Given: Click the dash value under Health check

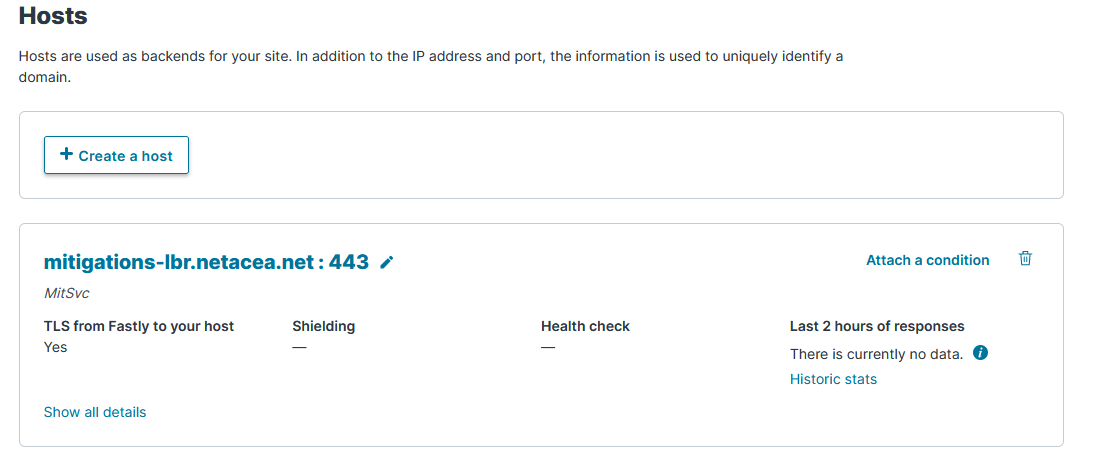Looking at the screenshot, I should tap(548, 347).
